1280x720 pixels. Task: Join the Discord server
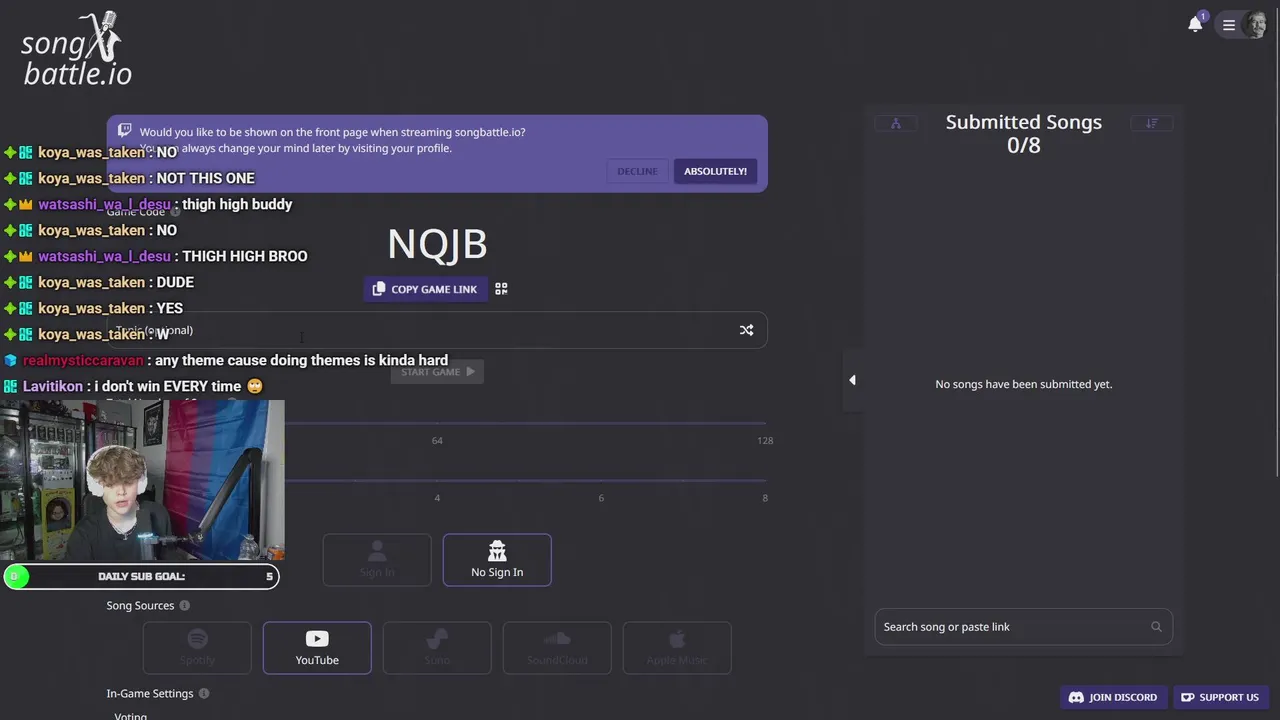pos(1113,697)
